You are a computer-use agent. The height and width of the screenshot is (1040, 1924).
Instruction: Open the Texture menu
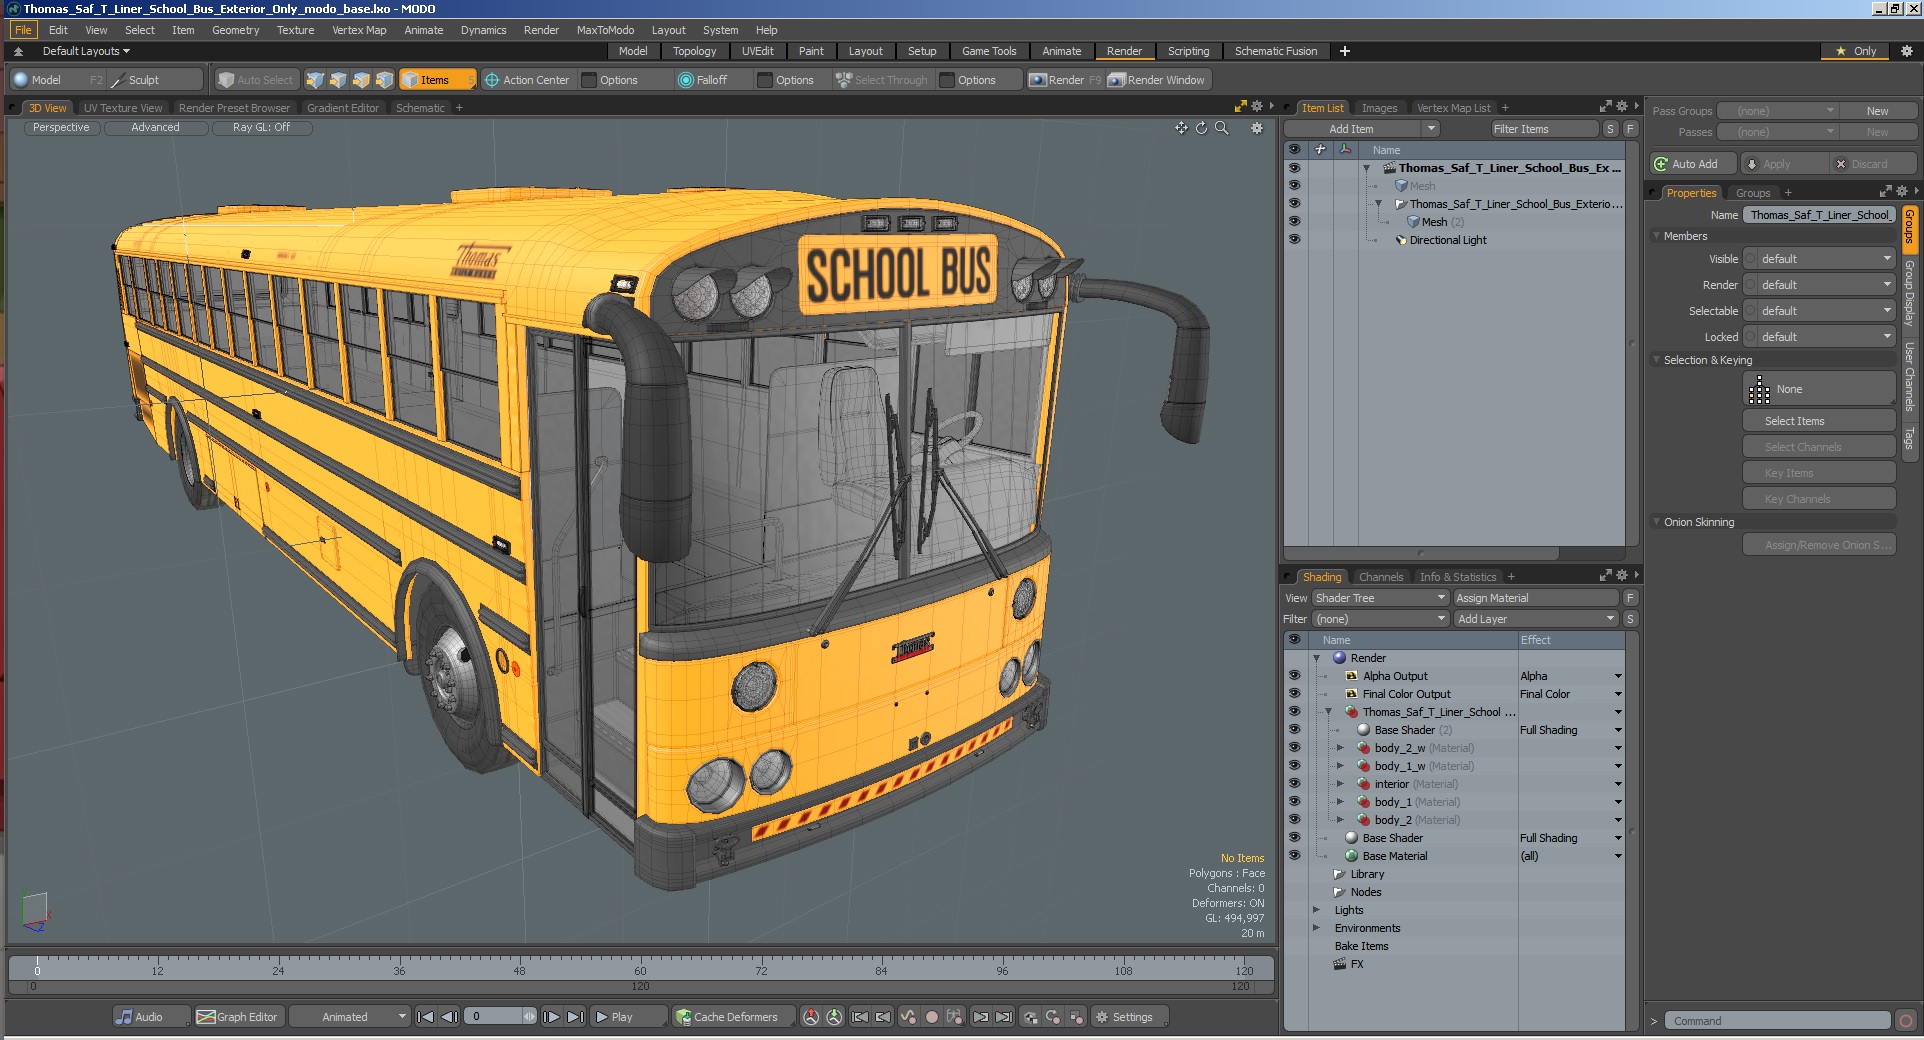coord(295,30)
